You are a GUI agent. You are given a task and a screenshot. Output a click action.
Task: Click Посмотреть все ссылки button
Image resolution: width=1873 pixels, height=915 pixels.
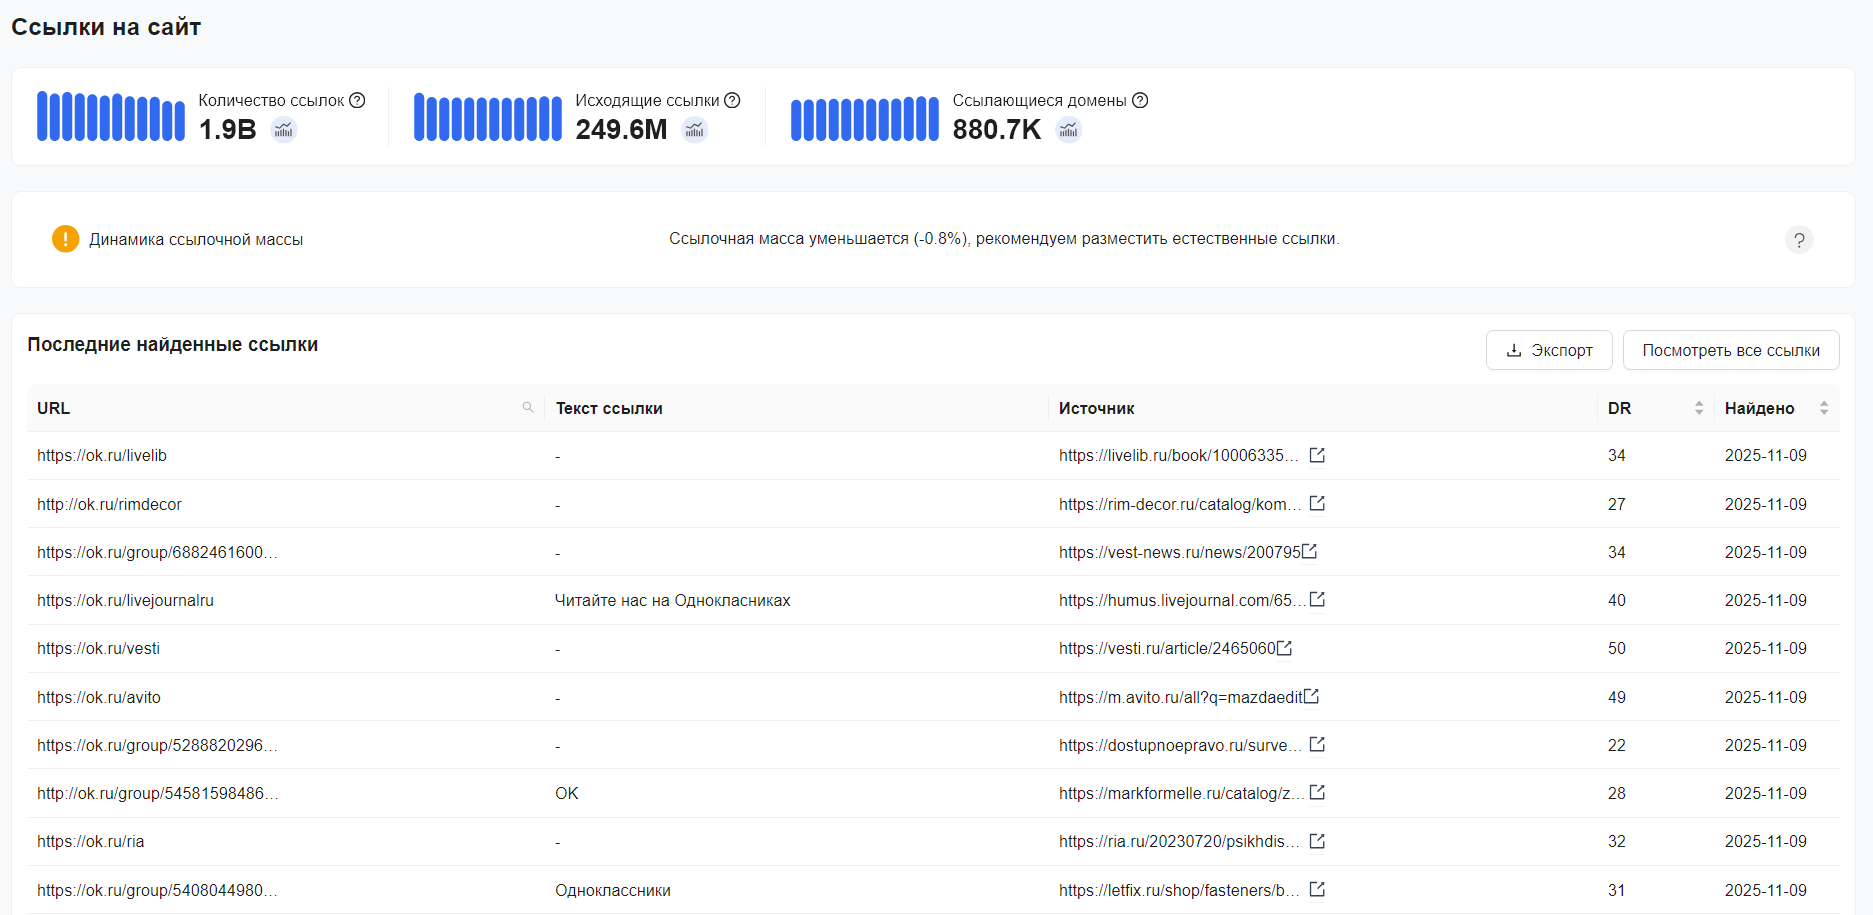coord(1730,350)
